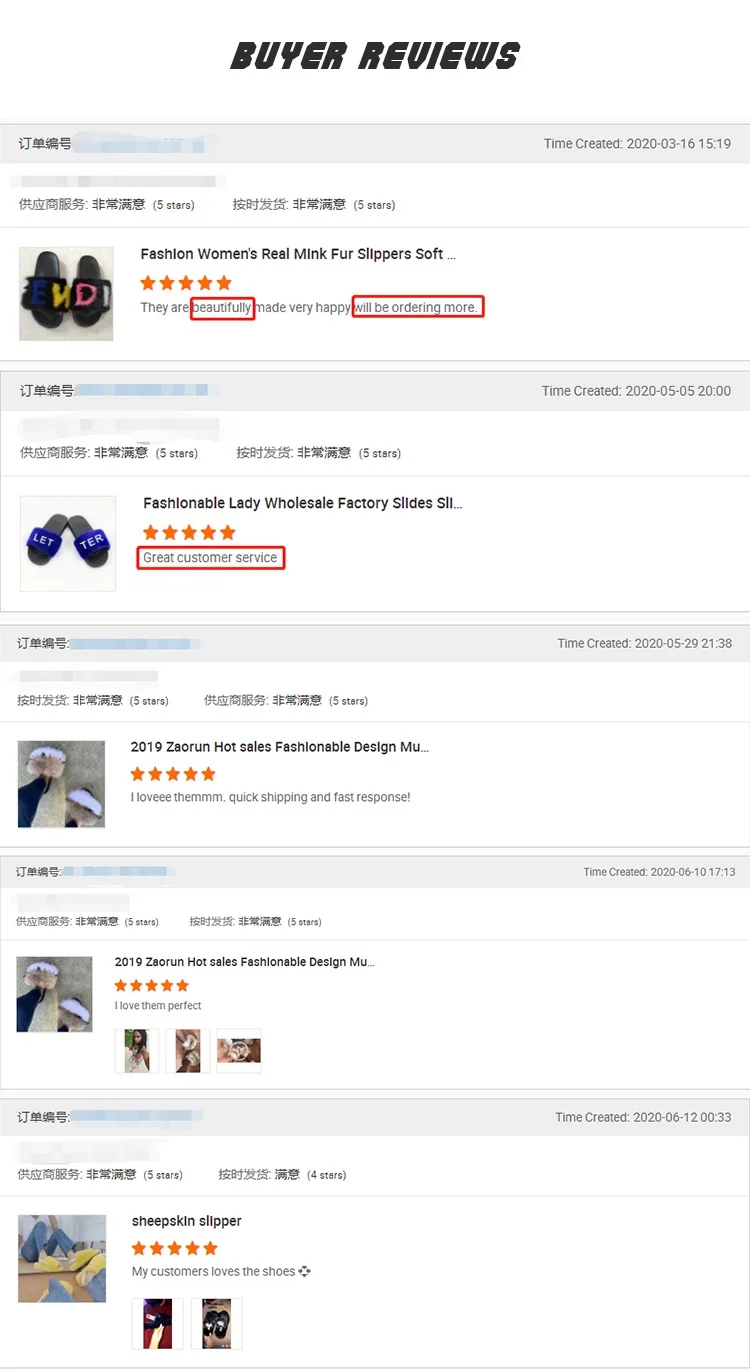Image resolution: width=750 pixels, height=1372 pixels.
Task: Open first '2019 Zaorun Hot sales' product title
Action: tap(280, 747)
